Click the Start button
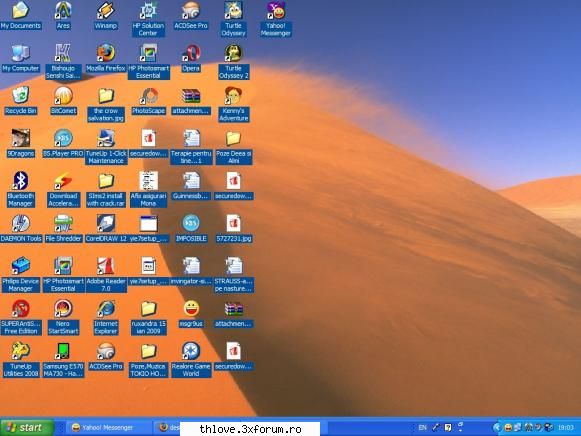 pyautogui.click(x=27, y=427)
